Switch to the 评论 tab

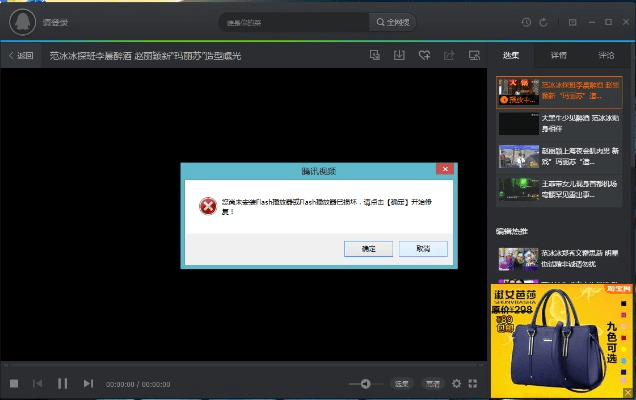(606, 55)
